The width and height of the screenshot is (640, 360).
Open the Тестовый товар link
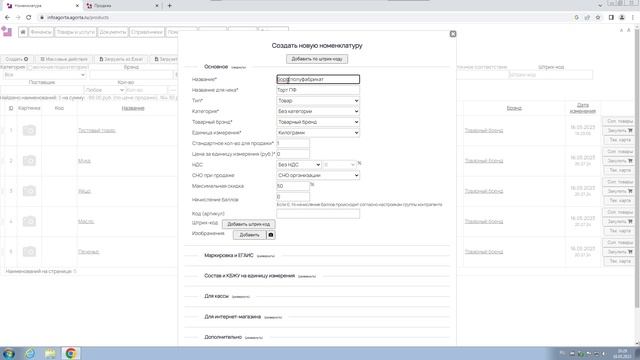point(97,131)
